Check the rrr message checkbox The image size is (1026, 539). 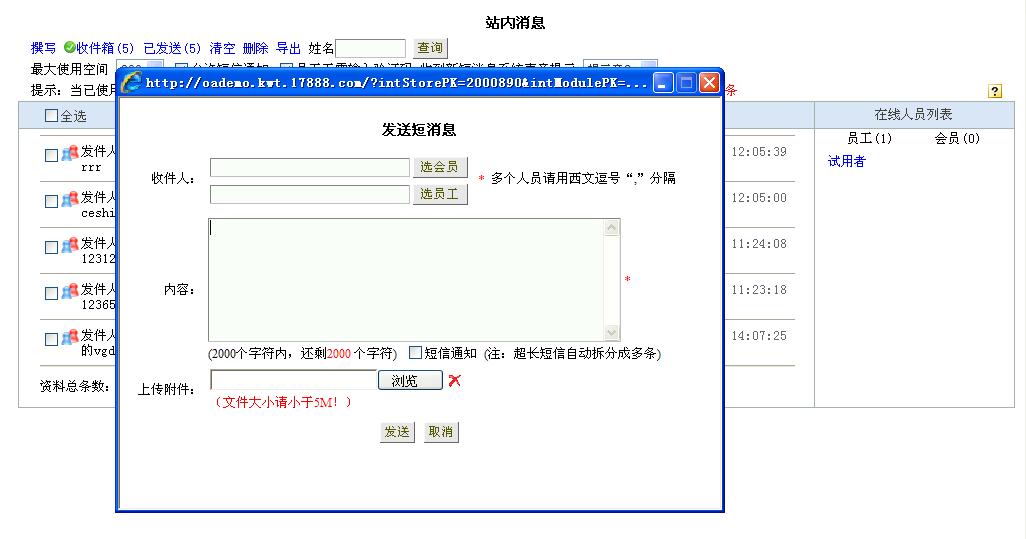pyautogui.click(x=51, y=156)
